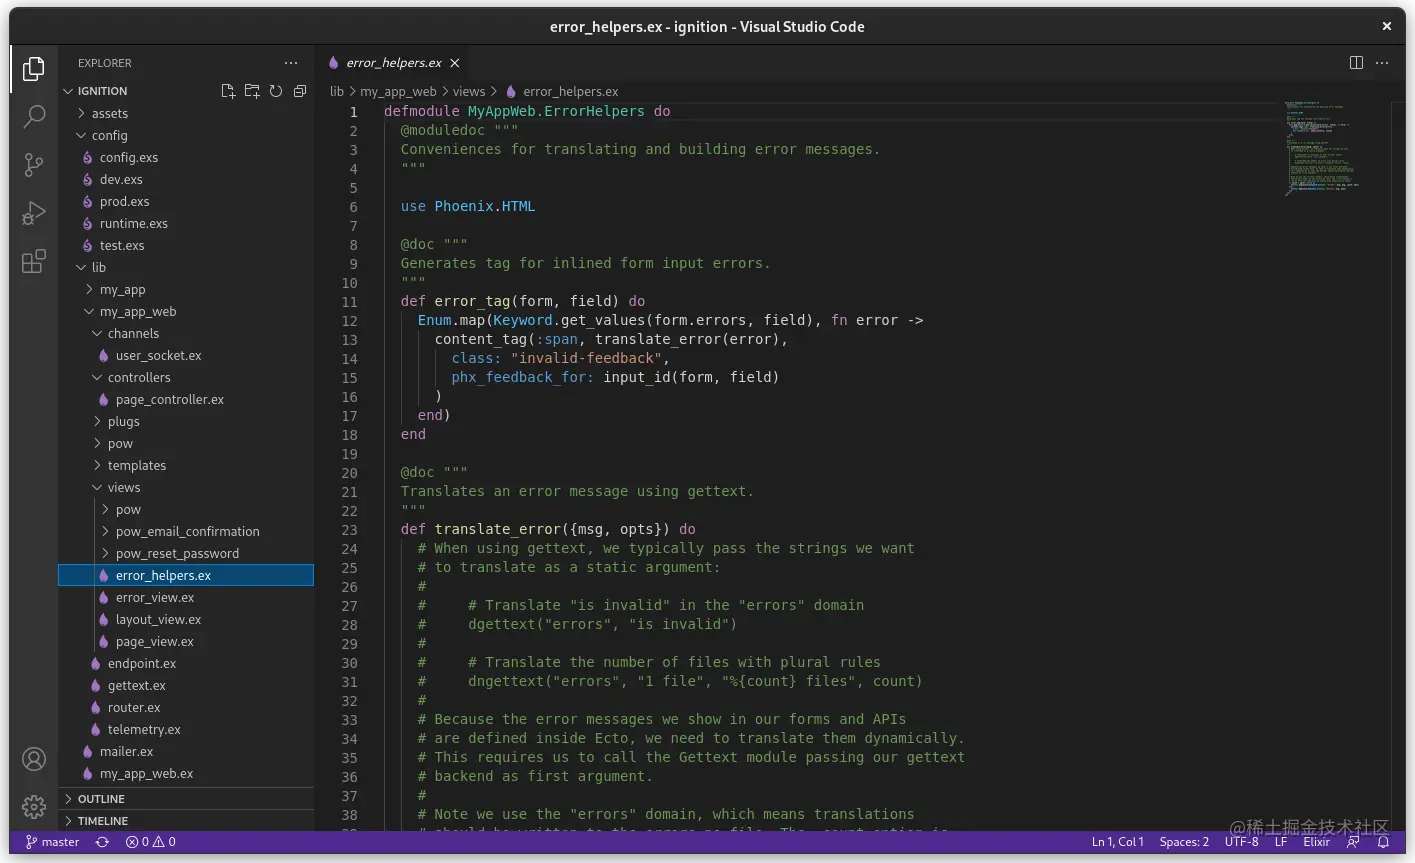Open router.ex from the file tree
Screen dimensions: 1415x863
(134, 708)
